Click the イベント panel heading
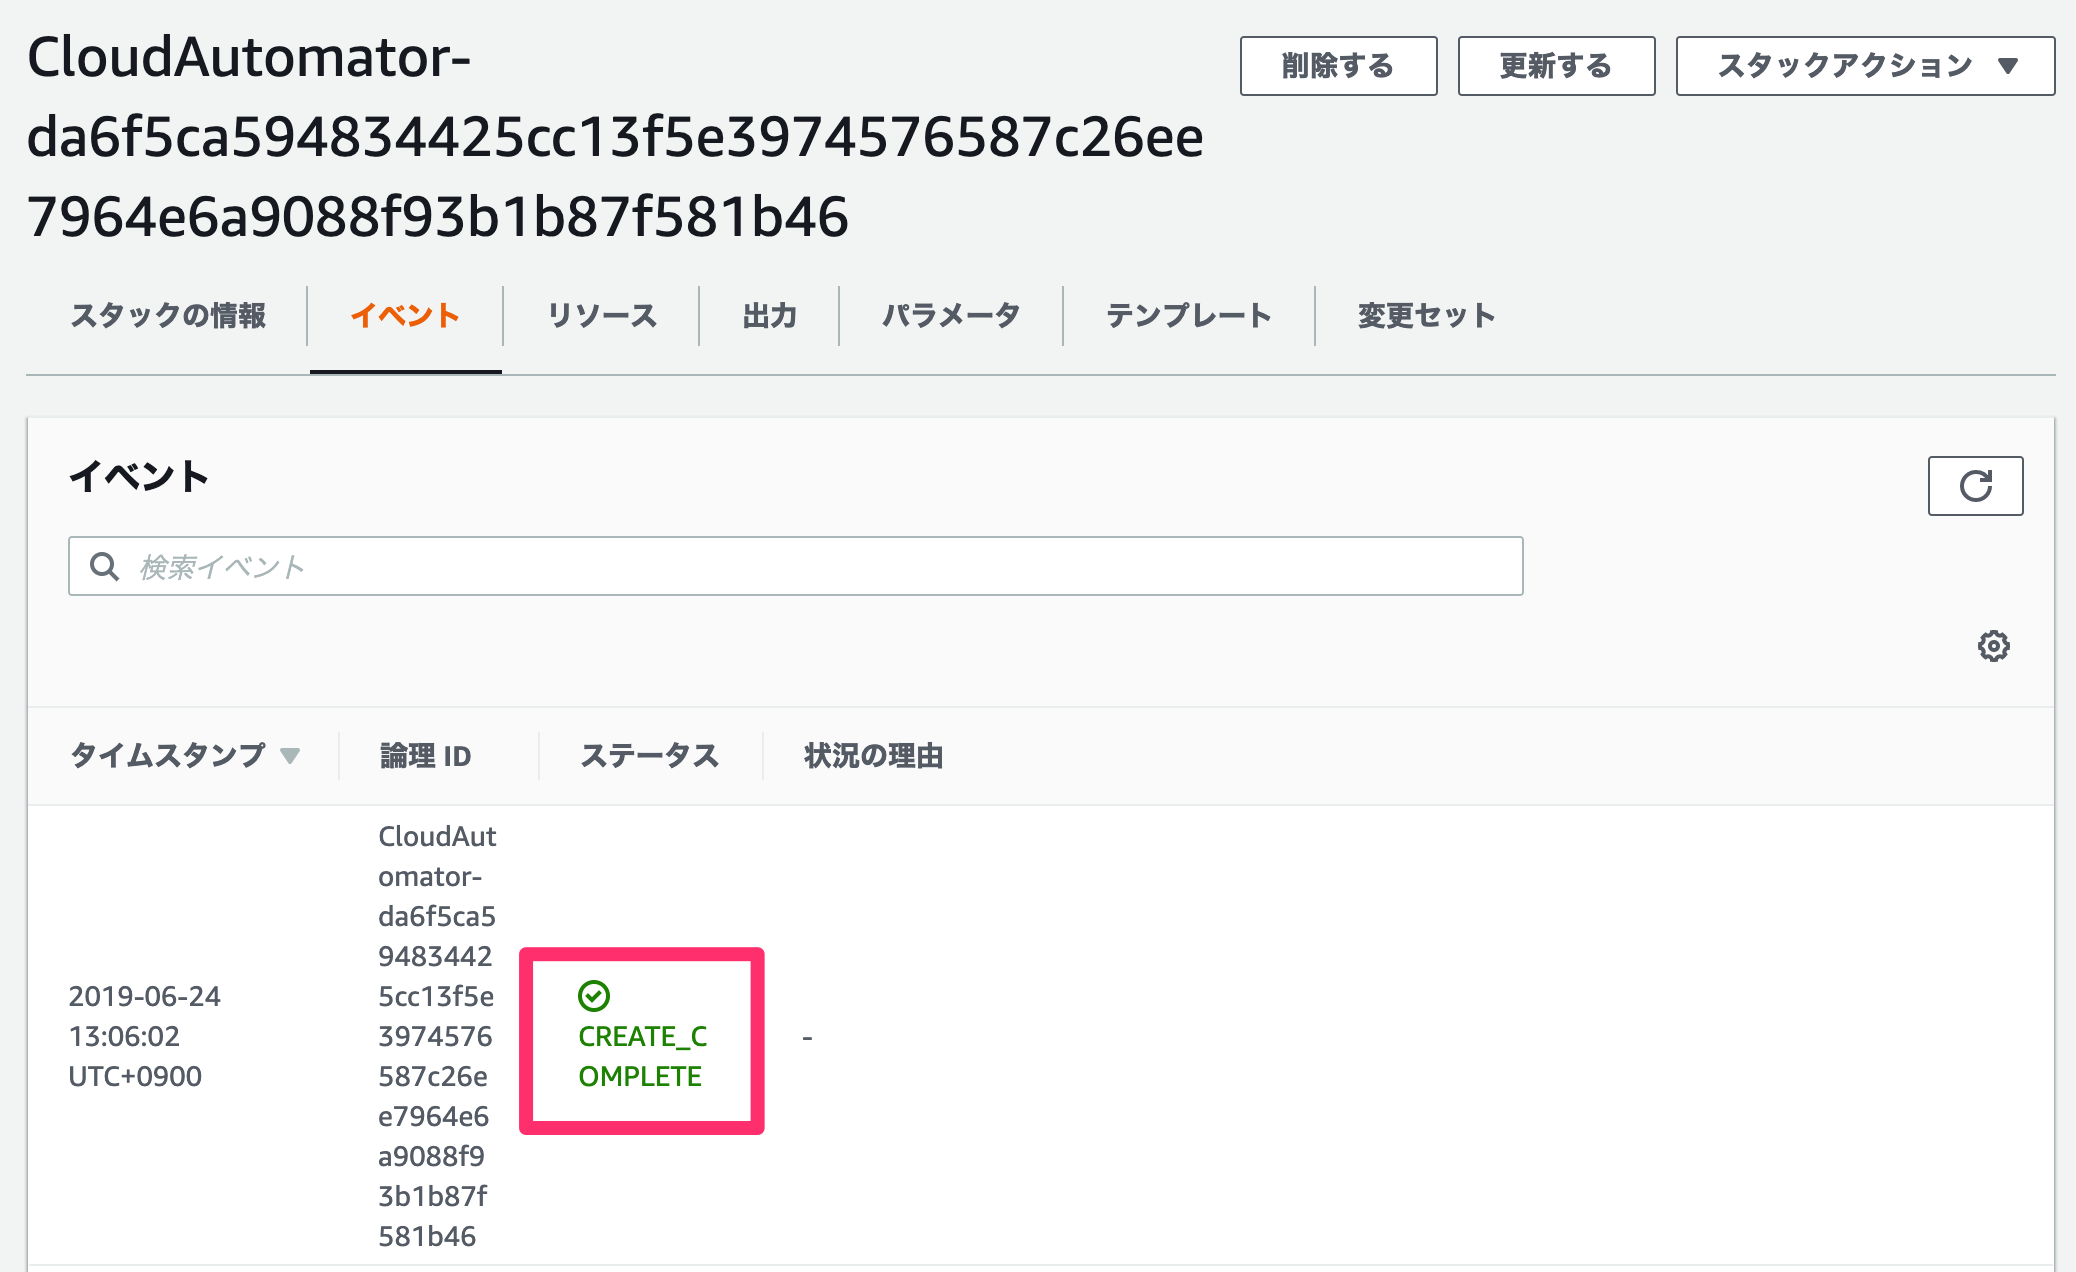 point(139,477)
